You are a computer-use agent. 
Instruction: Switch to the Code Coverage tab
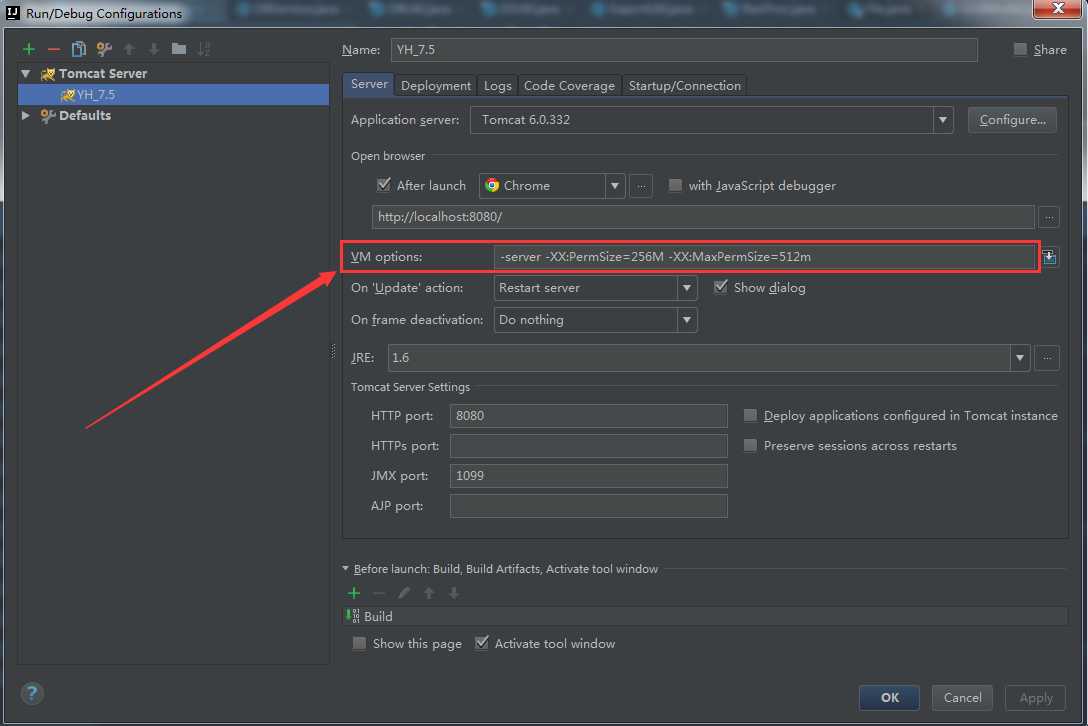point(569,85)
